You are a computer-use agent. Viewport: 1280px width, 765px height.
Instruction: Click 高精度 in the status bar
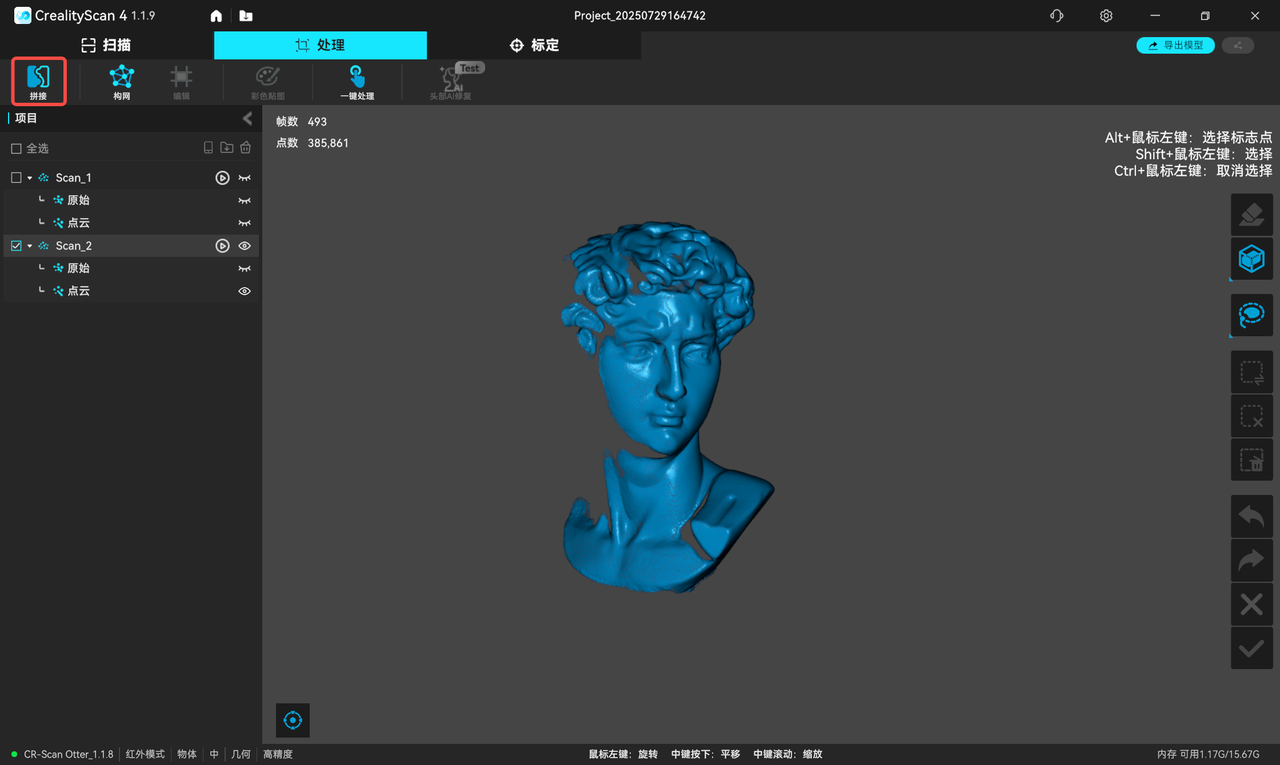[x=278, y=754]
